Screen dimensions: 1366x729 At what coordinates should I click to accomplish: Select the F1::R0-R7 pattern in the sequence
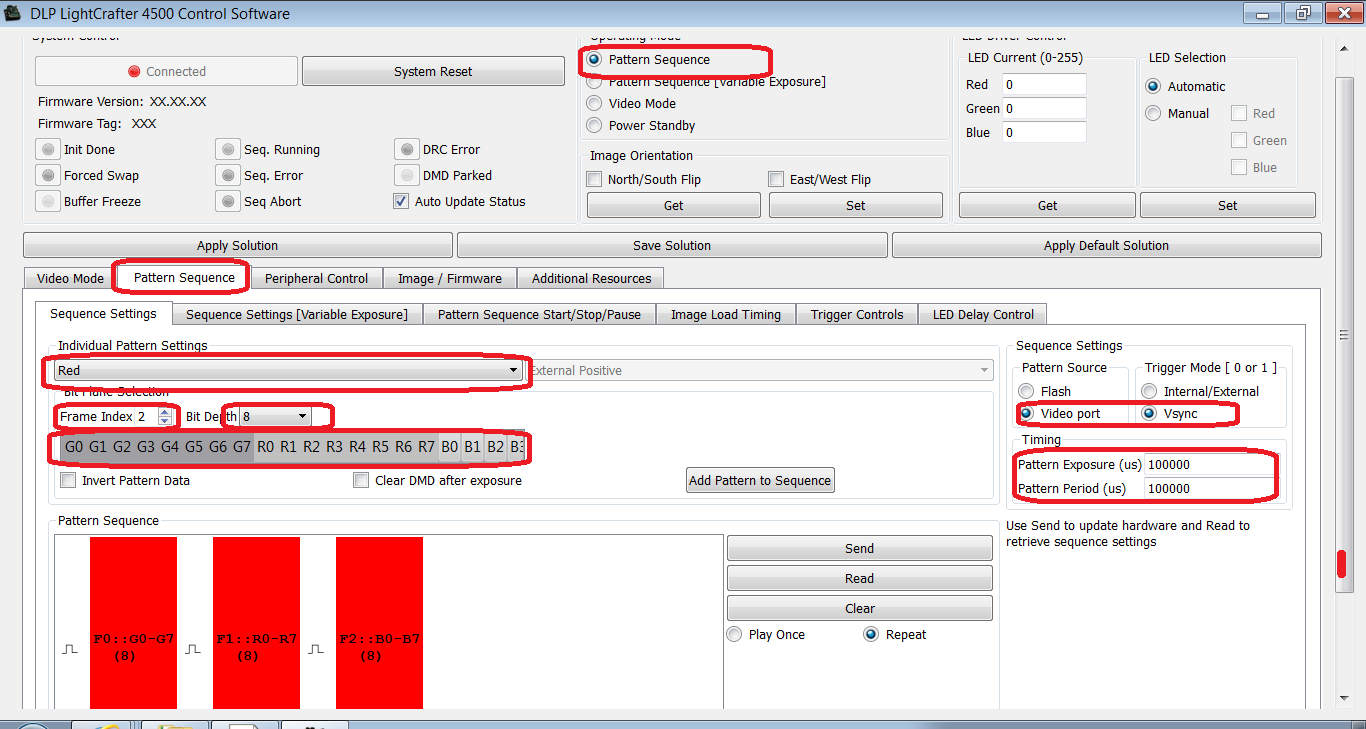(x=256, y=624)
